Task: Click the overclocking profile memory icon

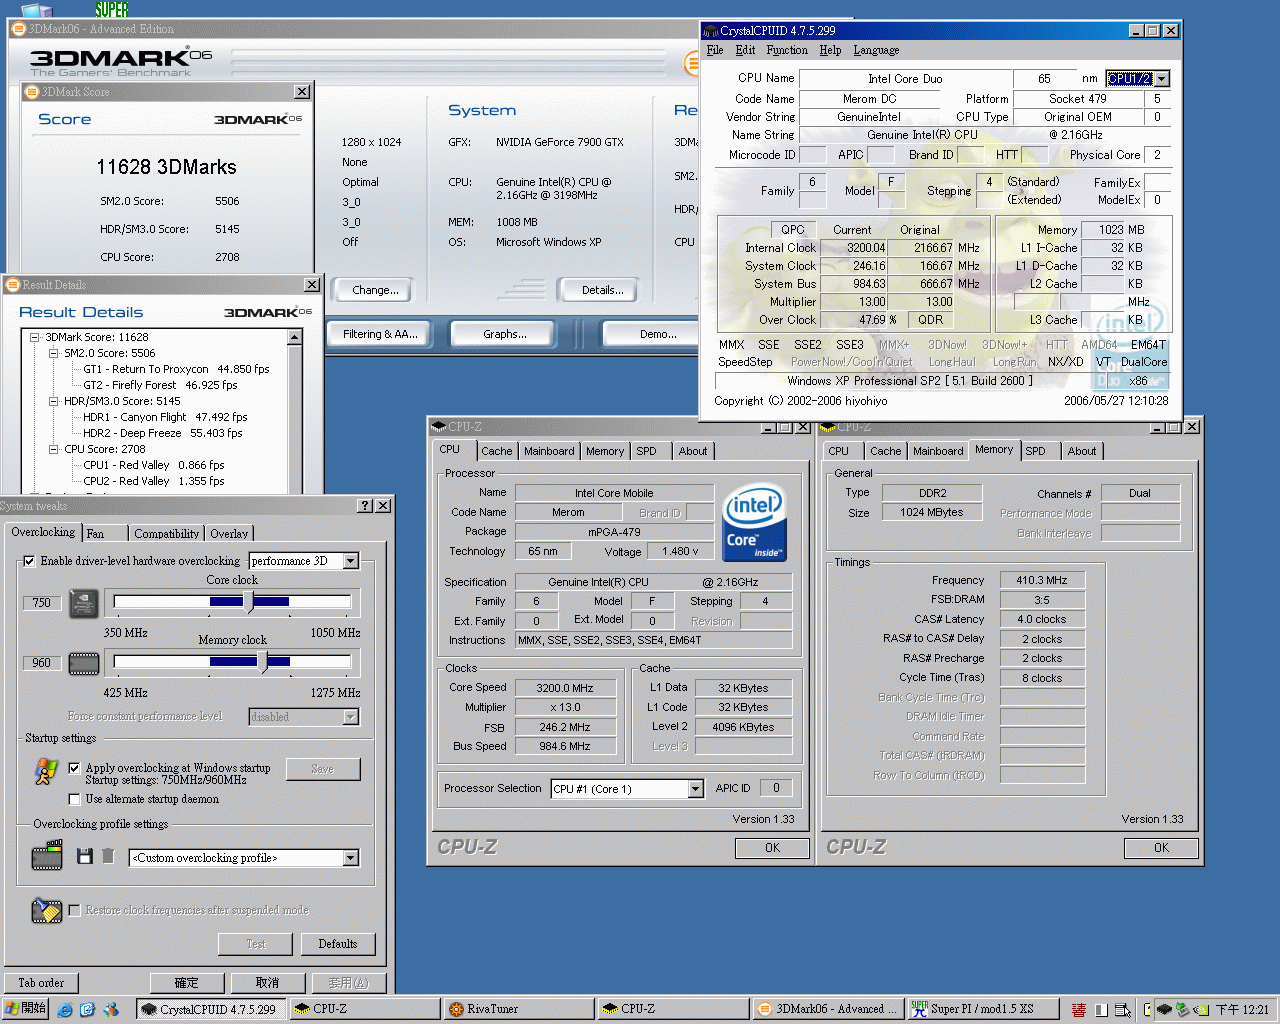Action: click(47, 856)
